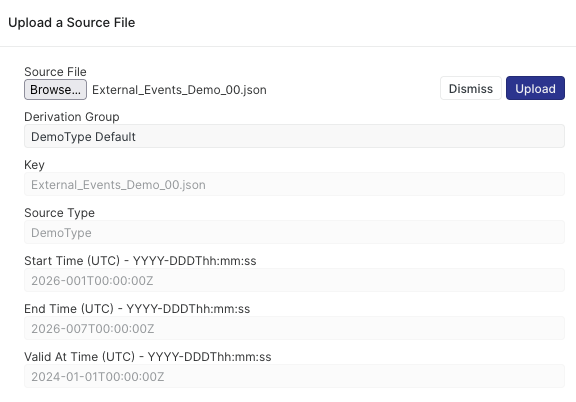Click the 'Key' label
Viewport: 576px width, 402px height.
click(x=34, y=165)
